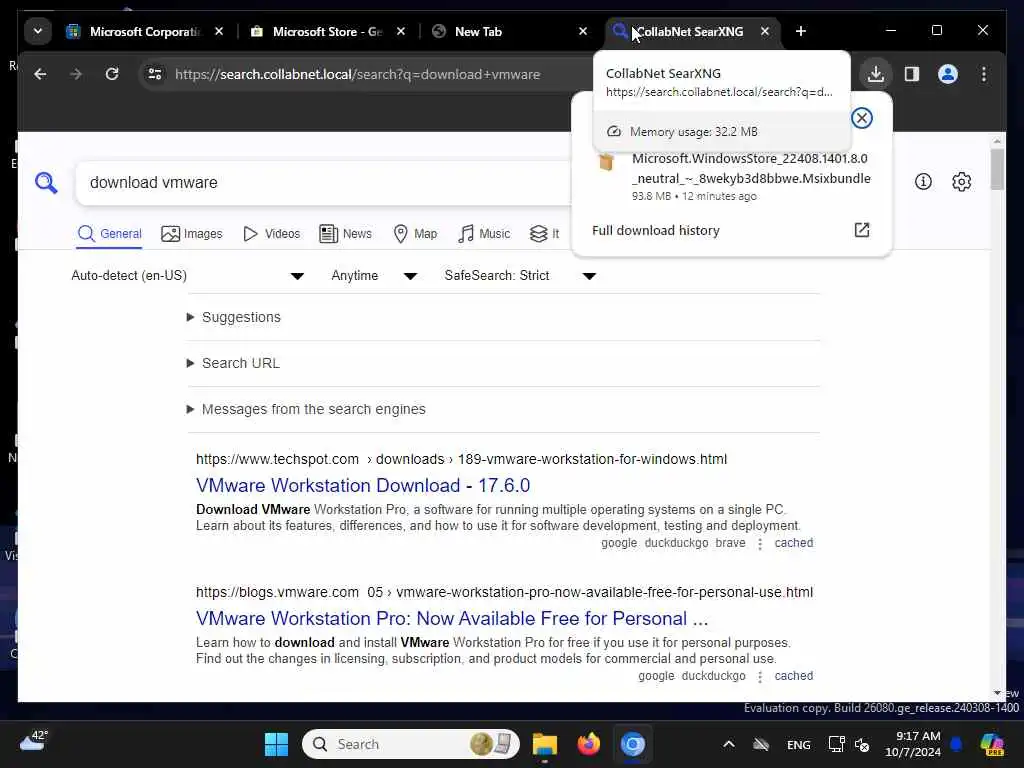Expand Messages from the search engines
The height and width of the screenshot is (768, 1024).
(306, 409)
